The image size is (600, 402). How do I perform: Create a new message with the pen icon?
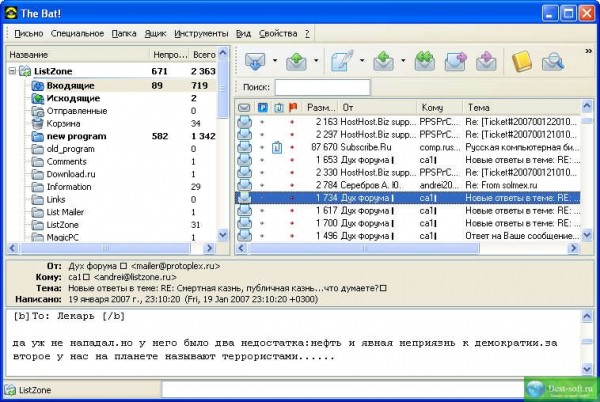click(342, 61)
